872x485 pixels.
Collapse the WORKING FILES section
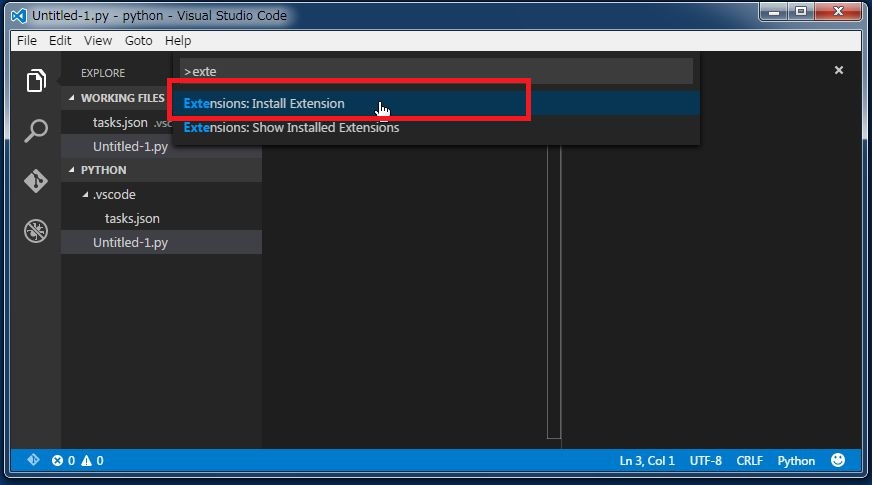72,98
